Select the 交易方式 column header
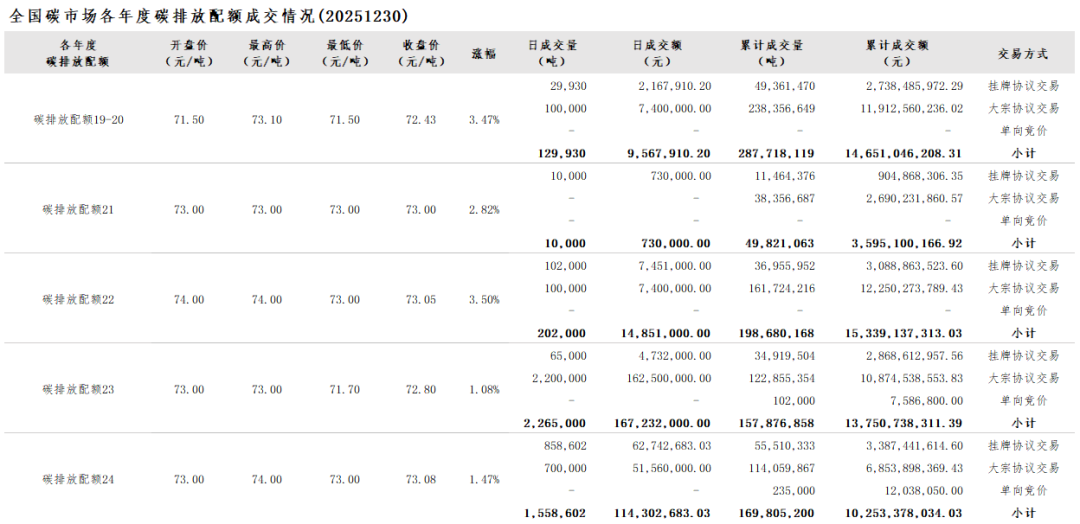 coord(1023,53)
